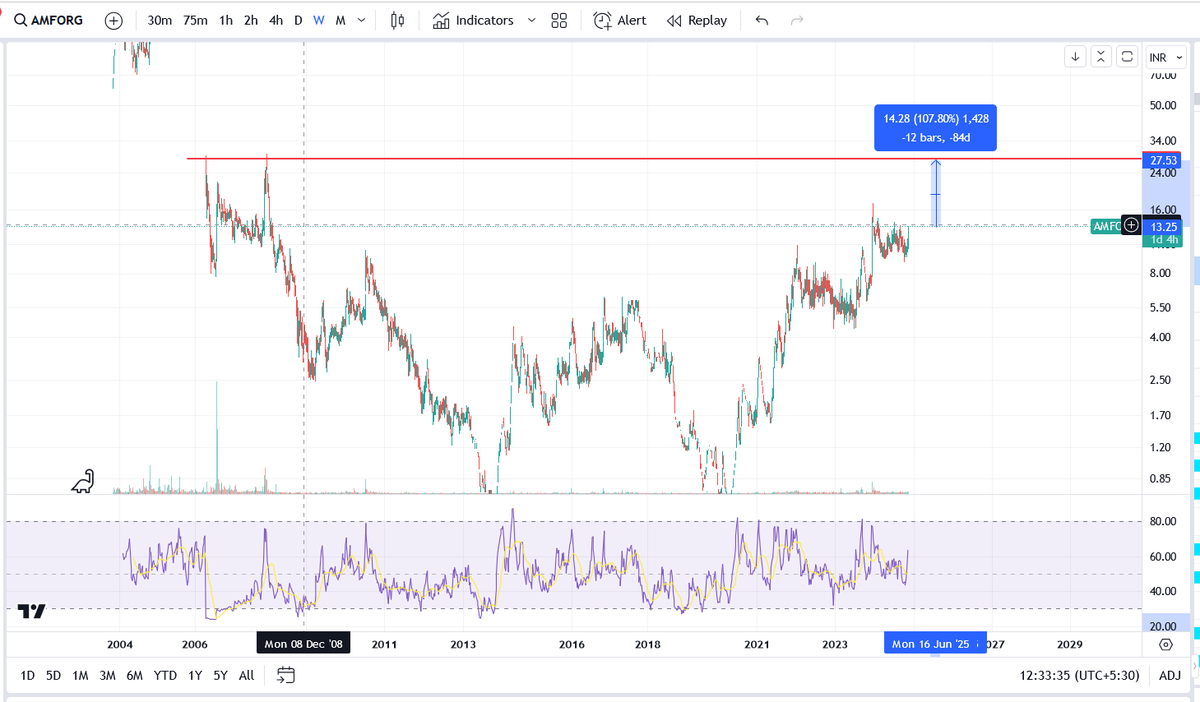Expand favorite indicators dropdown arrow
Viewport: 1200px width, 702px height.
click(531, 20)
